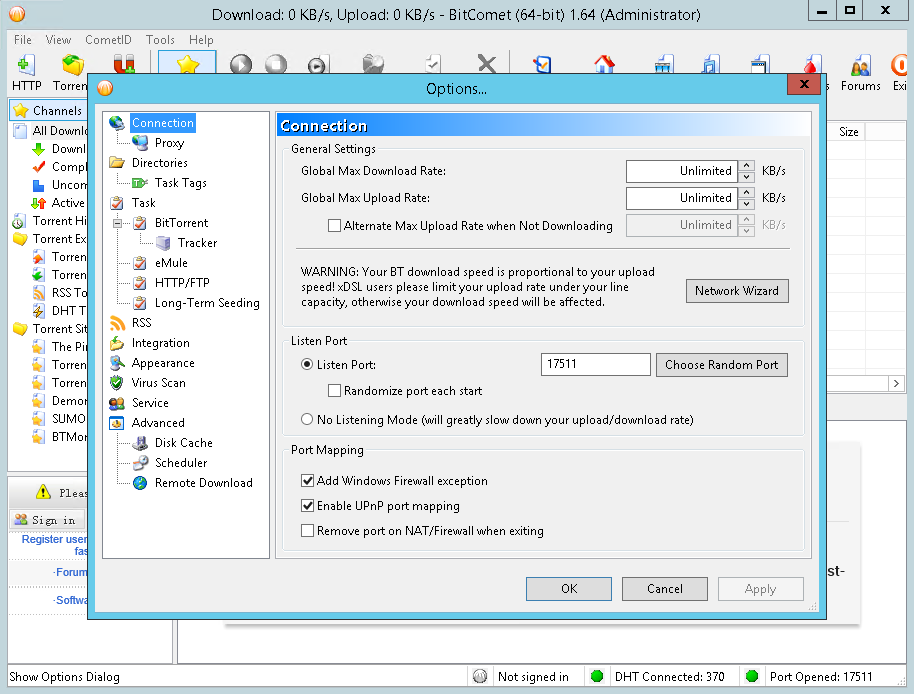Select eMule in Options tree
Viewport: 914px width, 694px height.
[171, 263]
